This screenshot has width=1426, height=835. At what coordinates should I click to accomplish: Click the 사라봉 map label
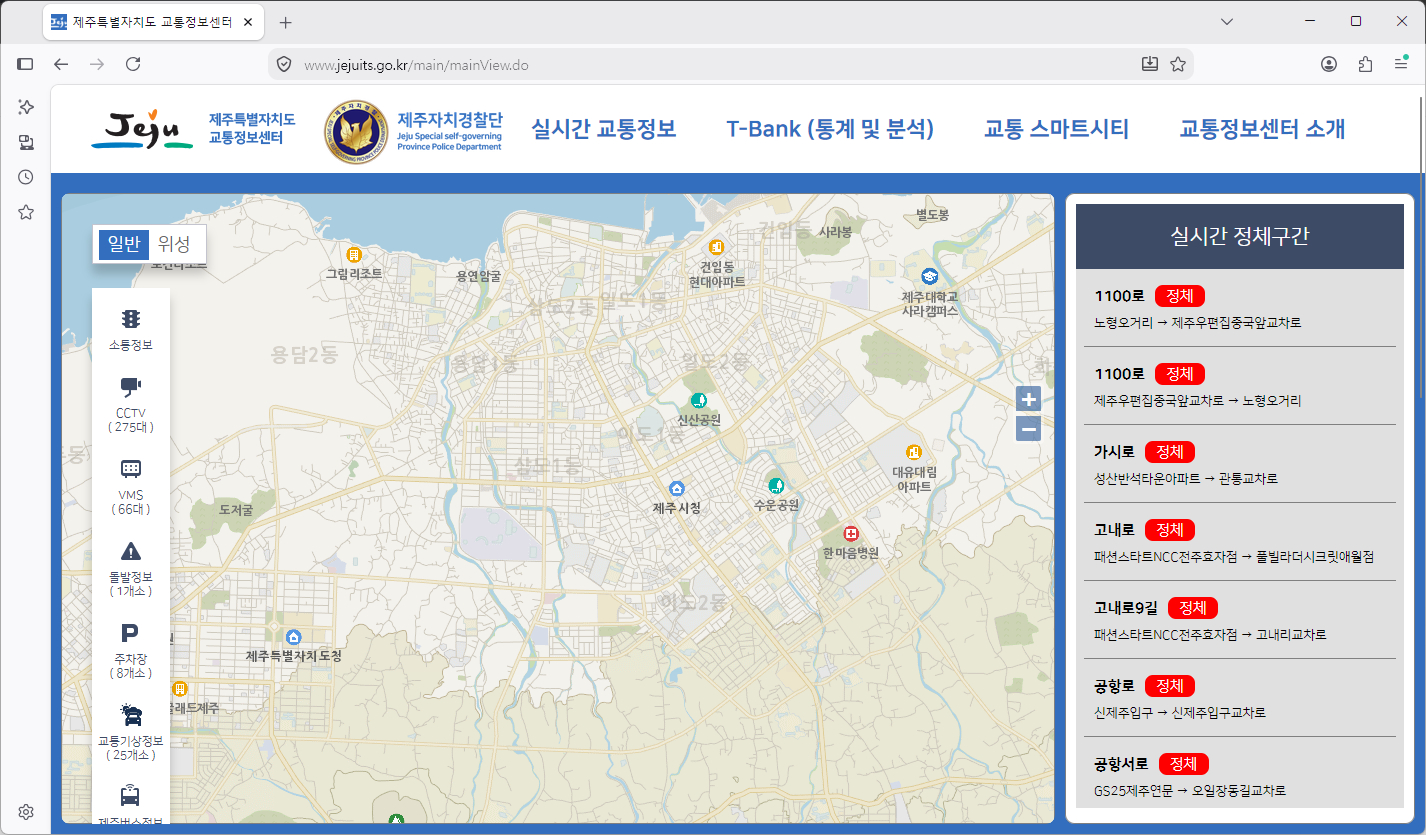coord(835,231)
